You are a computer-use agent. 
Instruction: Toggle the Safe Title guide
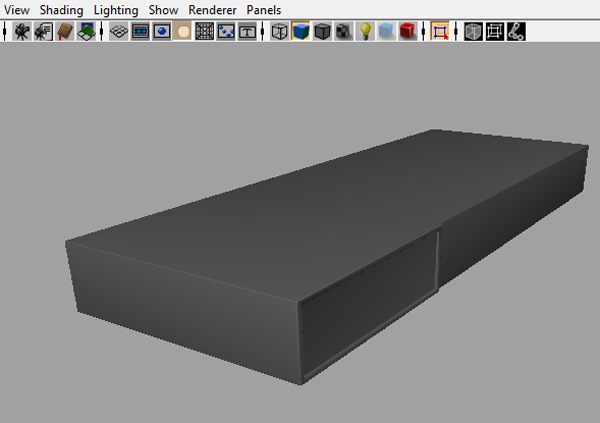click(x=247, y=31)
